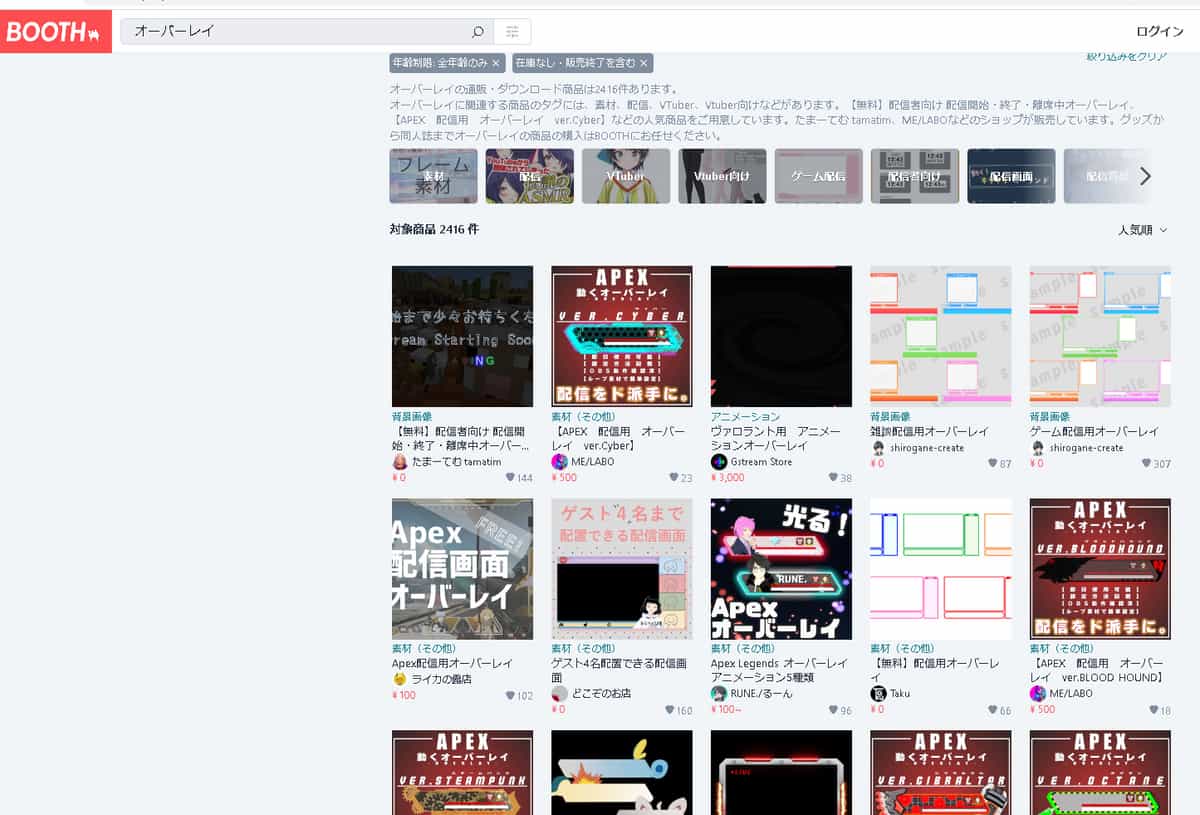Click the search magnifier icon
This screenshot has width=1200, height=815.
pyautogui.click(x=478, y=31)
